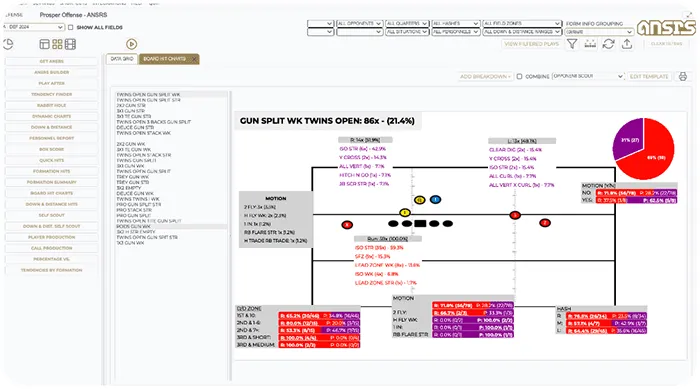
Task: Click the Box Score sidebar button
Action: (x=51, y=149)
